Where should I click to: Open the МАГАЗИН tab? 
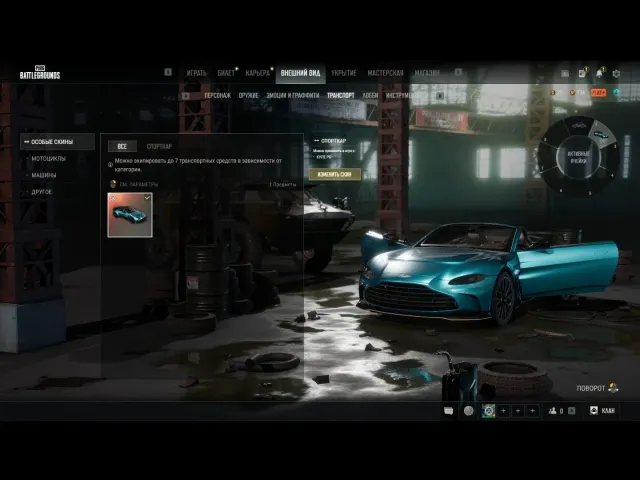pos(427,73)
